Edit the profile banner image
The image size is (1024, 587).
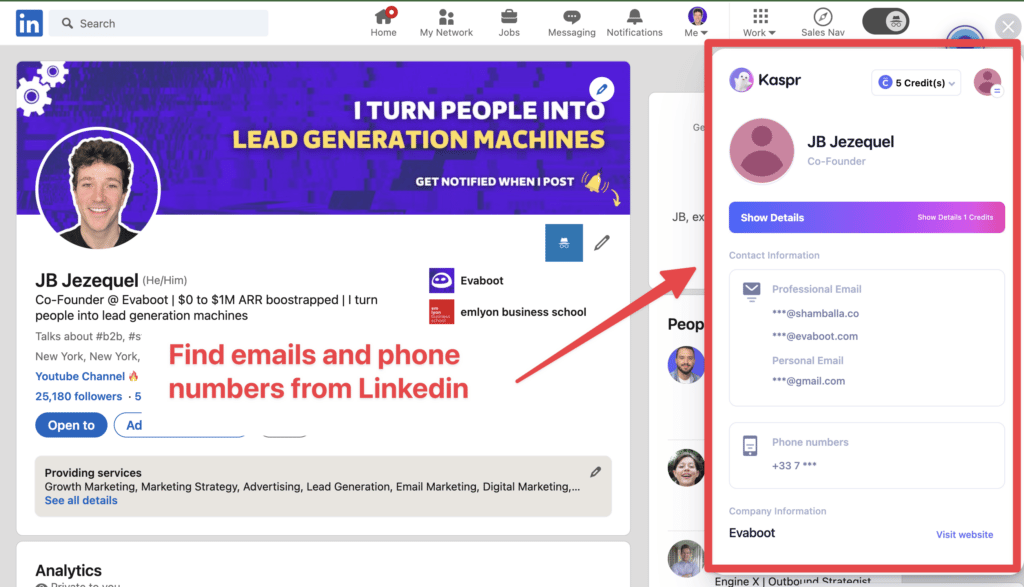coord(601,89)
